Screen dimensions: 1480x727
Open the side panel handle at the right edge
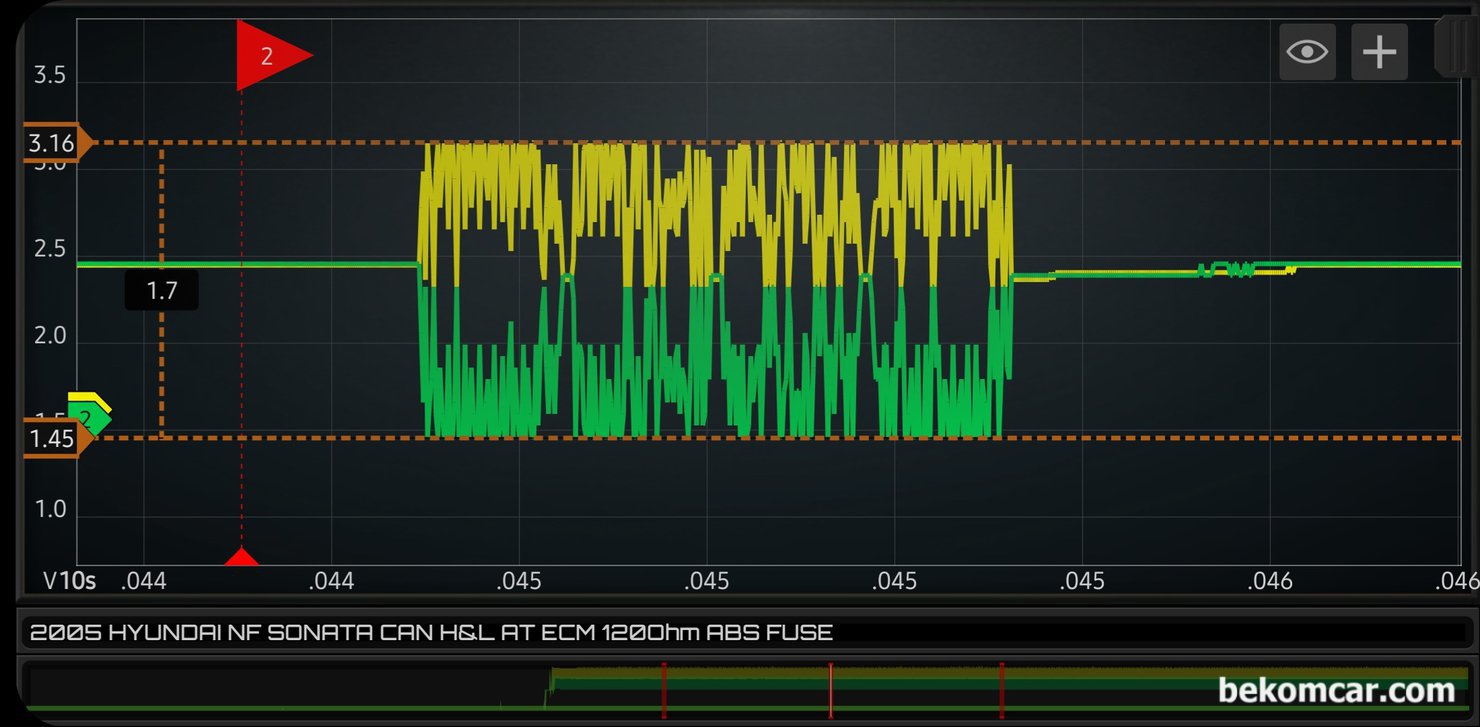[1454, 47]
